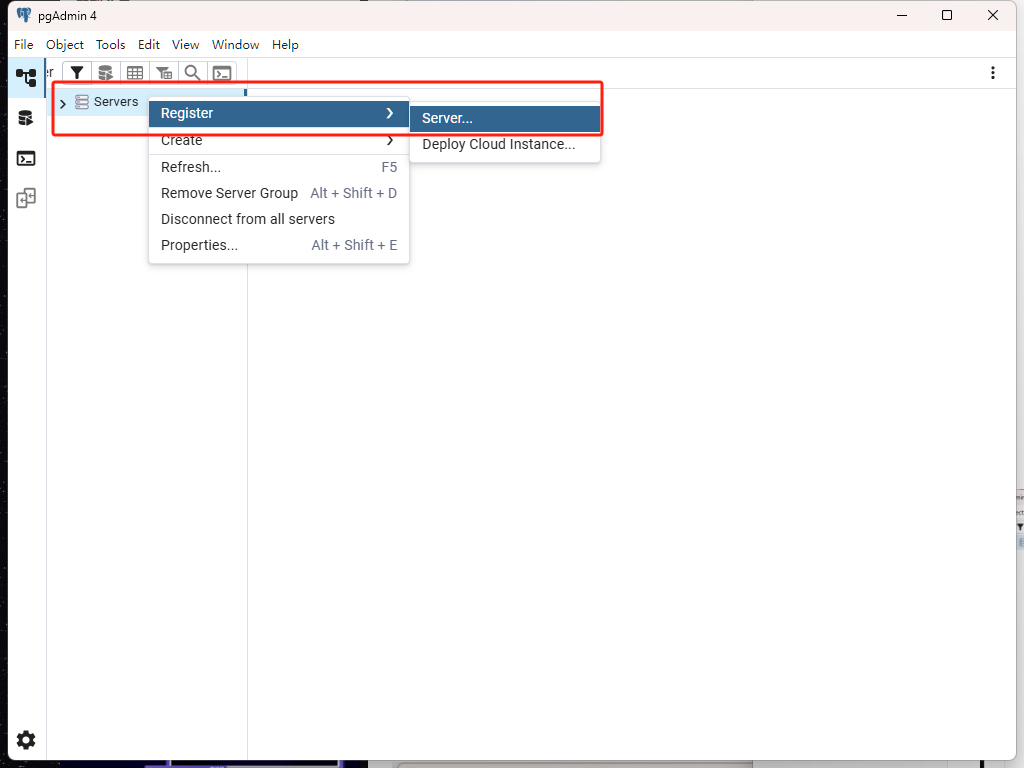Open the settings gear at bottom left
The image size is (1024, 768).
point(26,740)
